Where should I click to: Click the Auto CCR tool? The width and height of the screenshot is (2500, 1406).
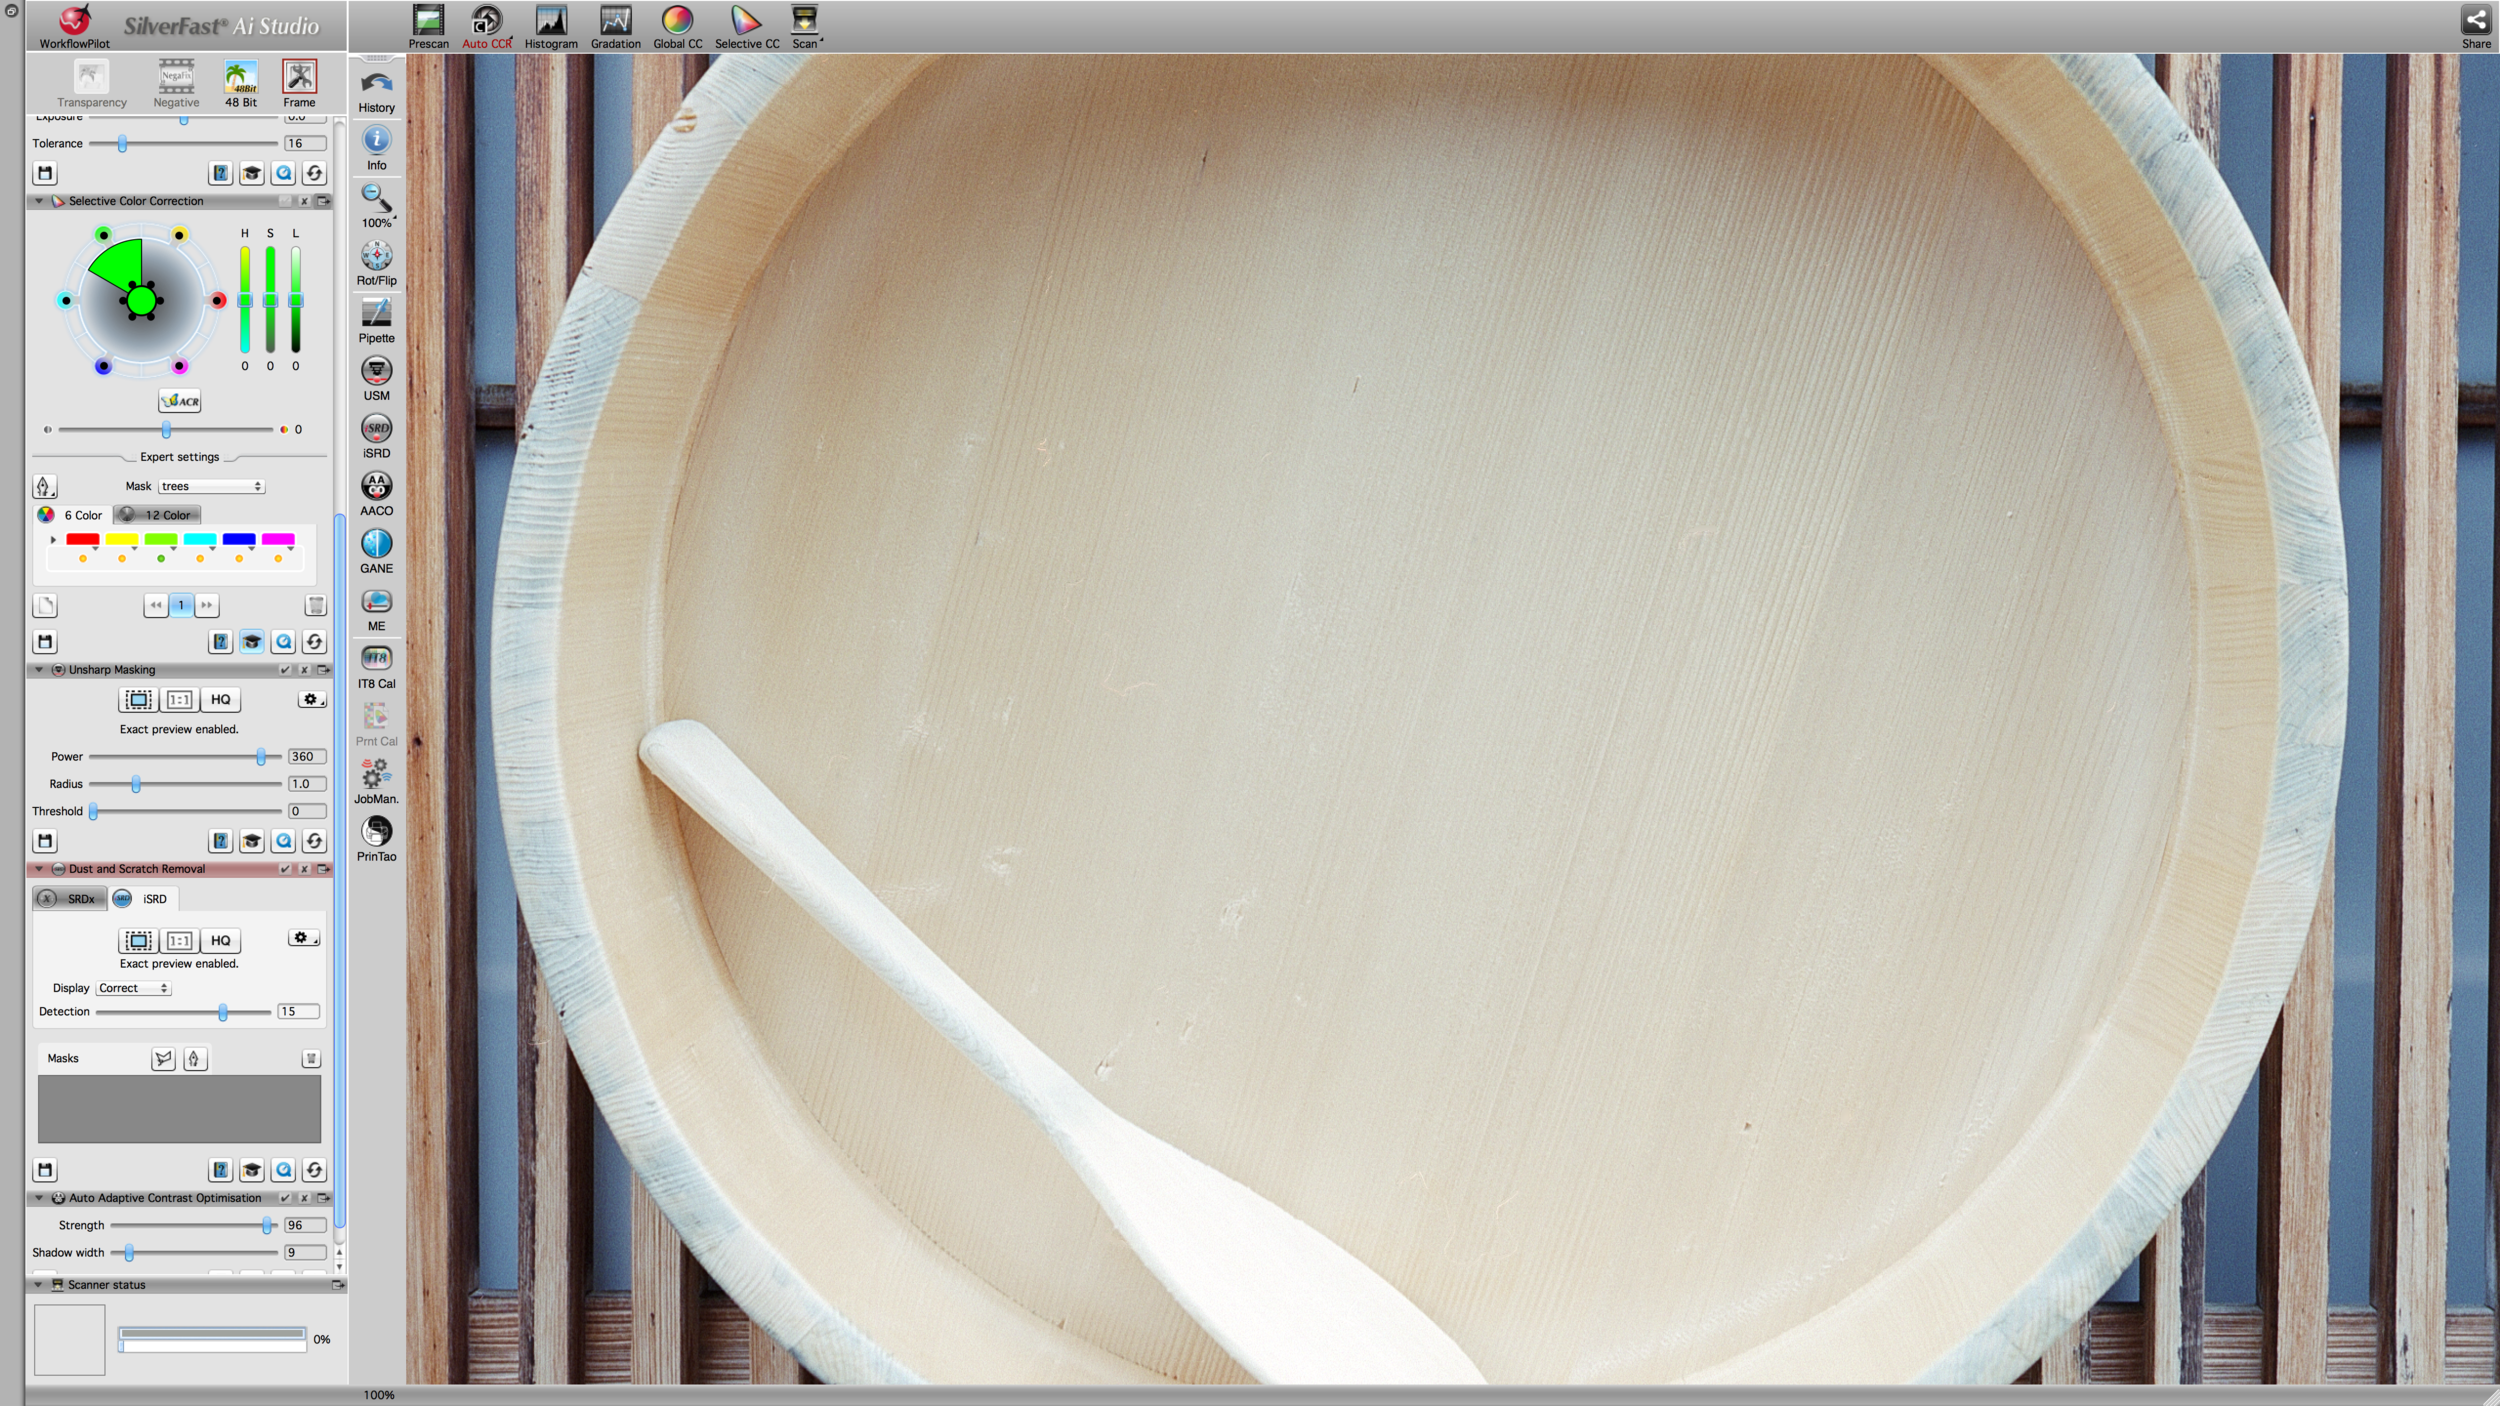click(487, 26)
